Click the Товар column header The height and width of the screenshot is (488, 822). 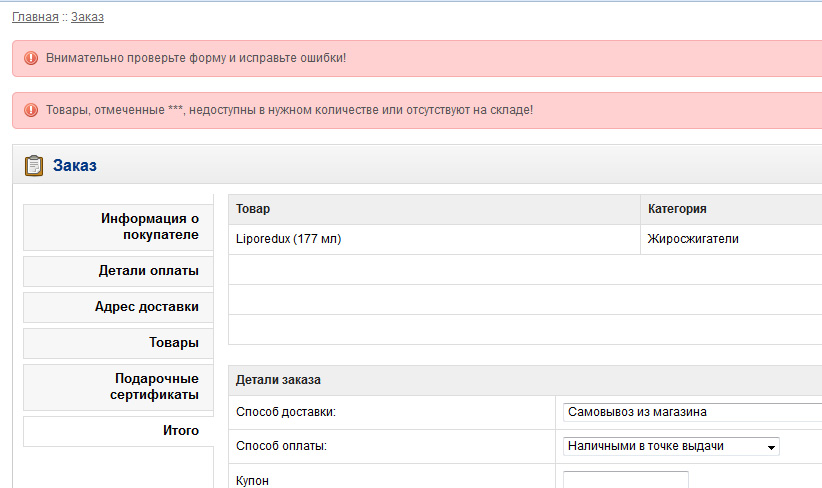(253, 209)
